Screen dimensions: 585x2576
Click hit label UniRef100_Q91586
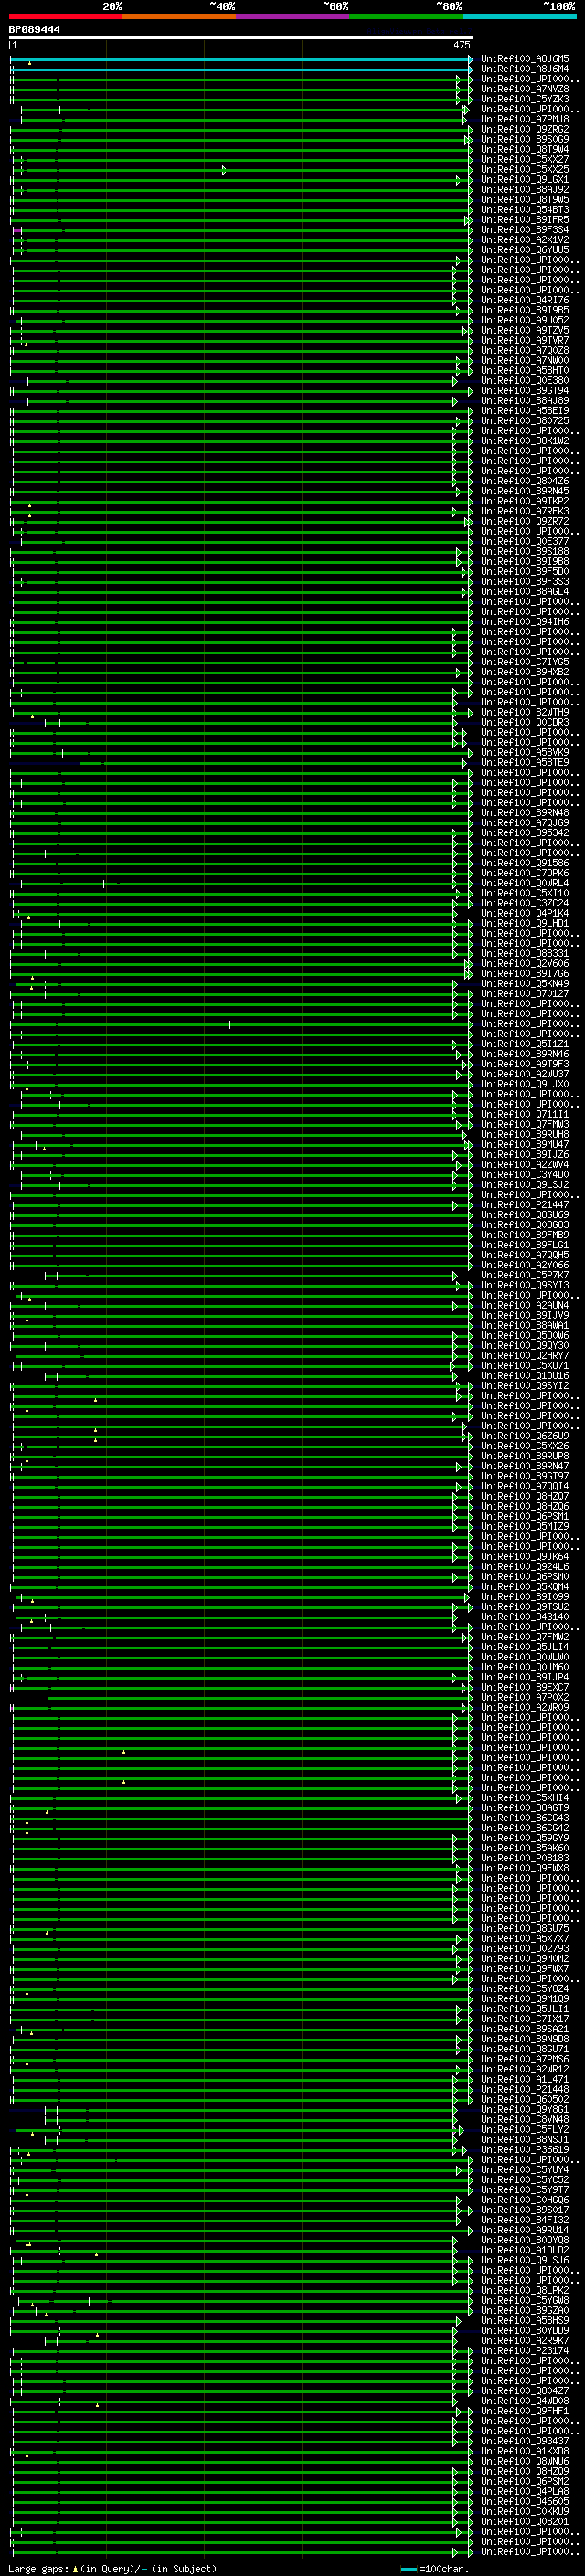pyautogui.click(x=525, y=863)
